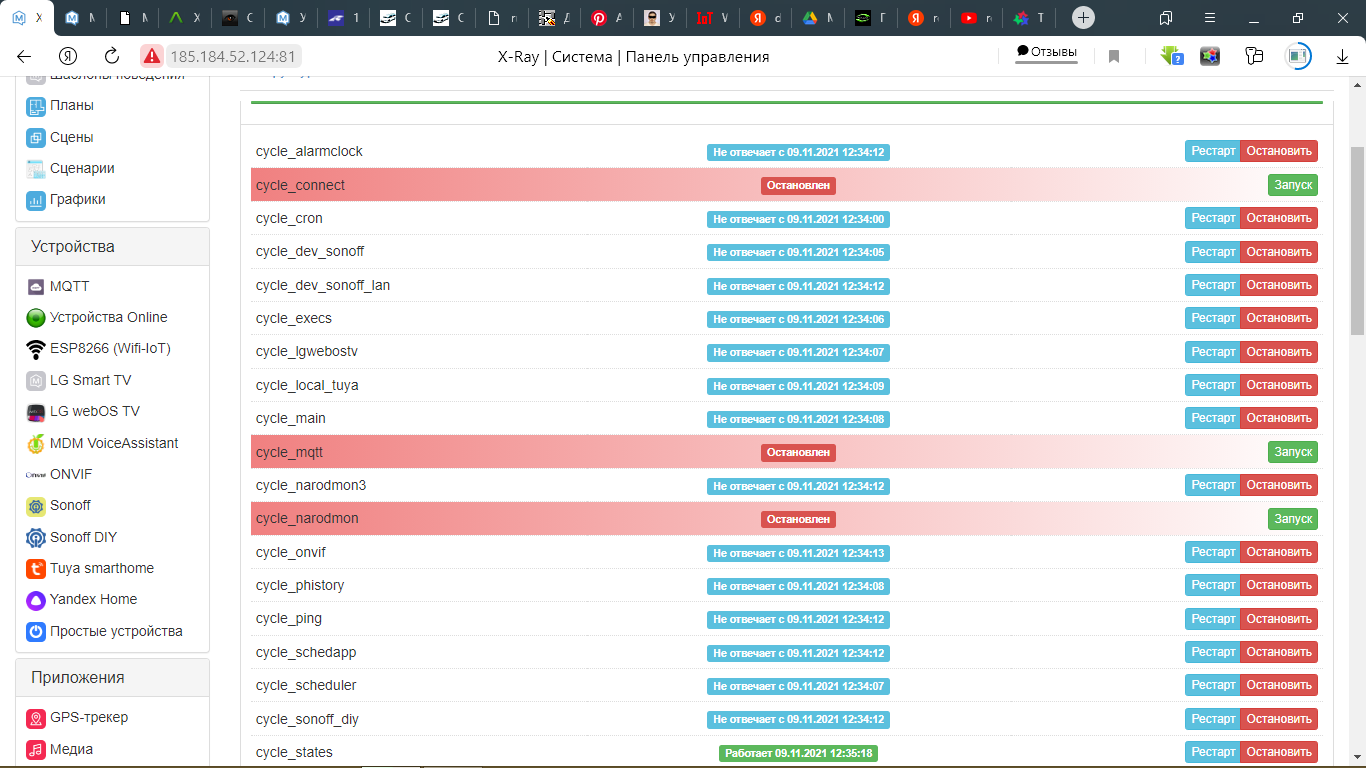The width and height of the screenshot is (1366, 768).
Task: Click the Простые устройства power icon
Action: (x=35, y=632)
